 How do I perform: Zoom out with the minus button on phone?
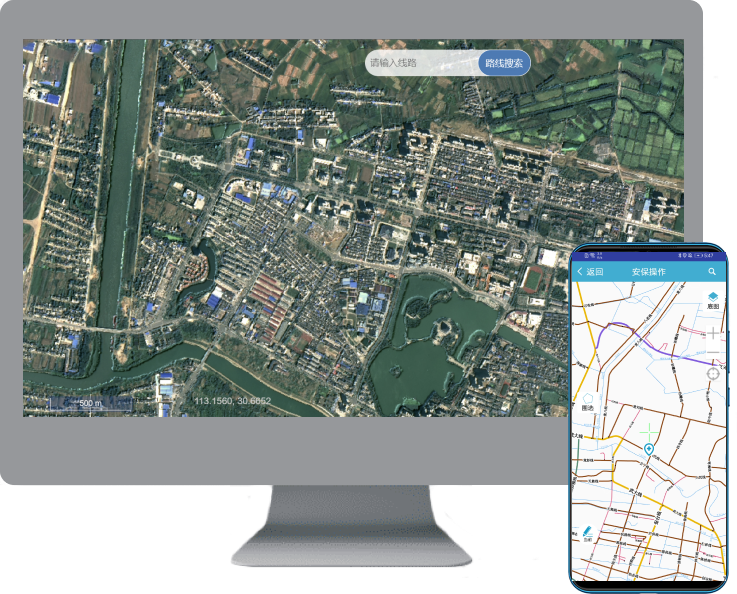point(713,352)
